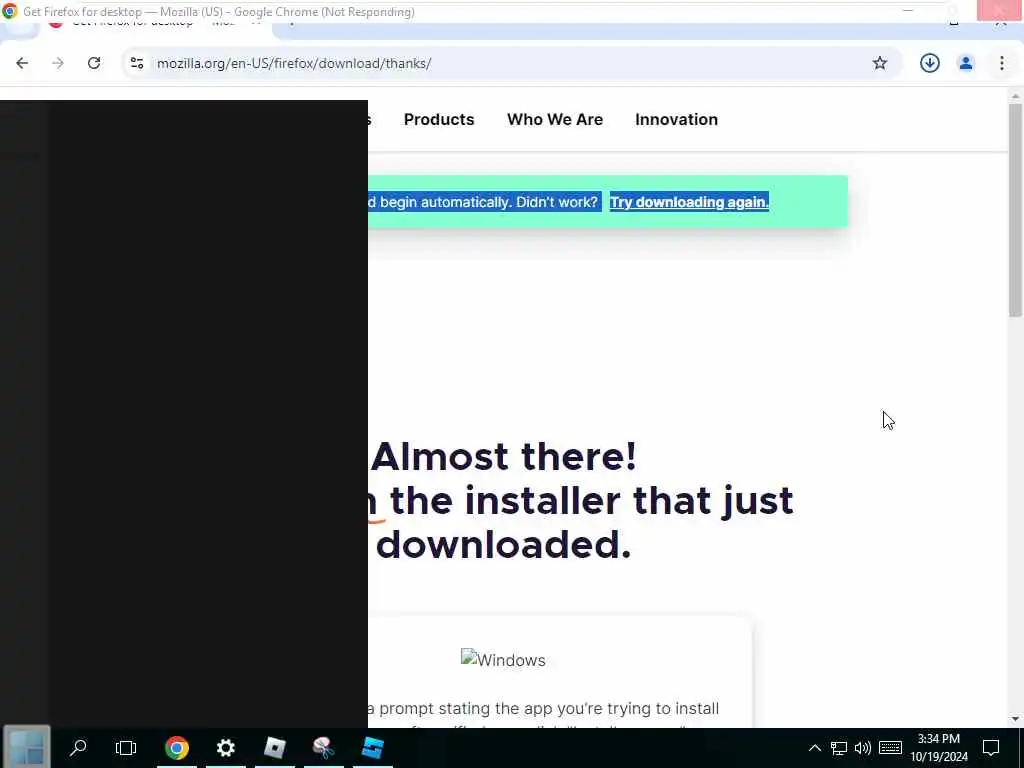Open touch keyboard tray icon

coord(890,748)
